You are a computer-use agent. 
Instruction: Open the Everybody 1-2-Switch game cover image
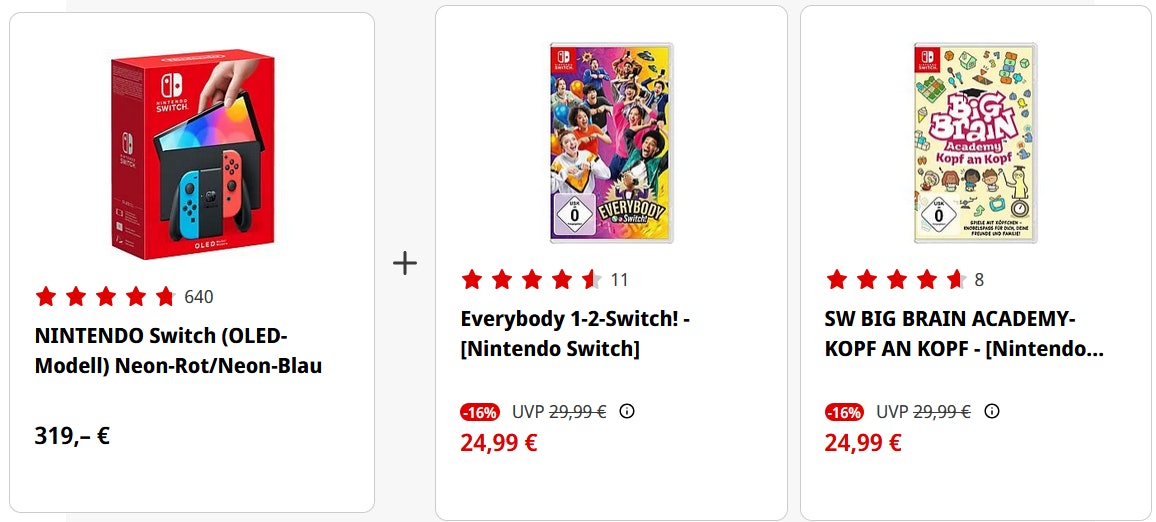[x=611, y=143]
